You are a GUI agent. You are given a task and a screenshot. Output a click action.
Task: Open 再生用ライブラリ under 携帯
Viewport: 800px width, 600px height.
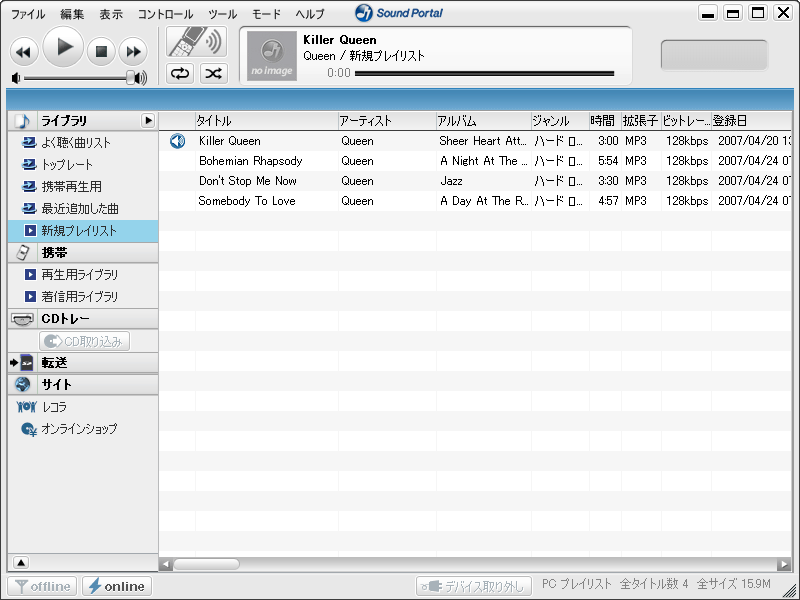pos(79,274)
